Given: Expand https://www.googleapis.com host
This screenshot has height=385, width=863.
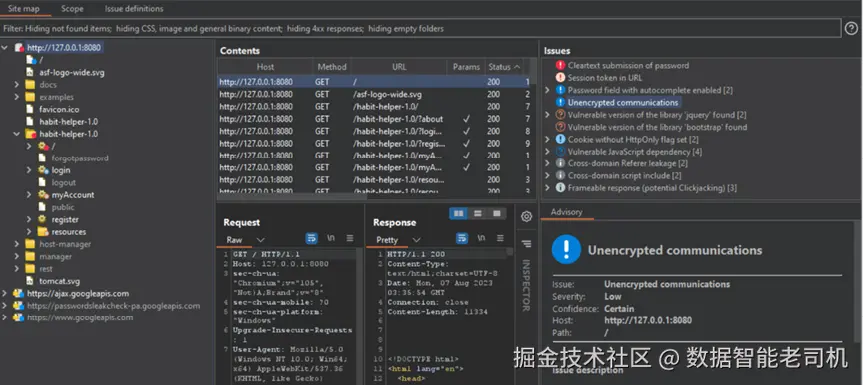Looking at the screenshot, I should click(x=5, y=317).
